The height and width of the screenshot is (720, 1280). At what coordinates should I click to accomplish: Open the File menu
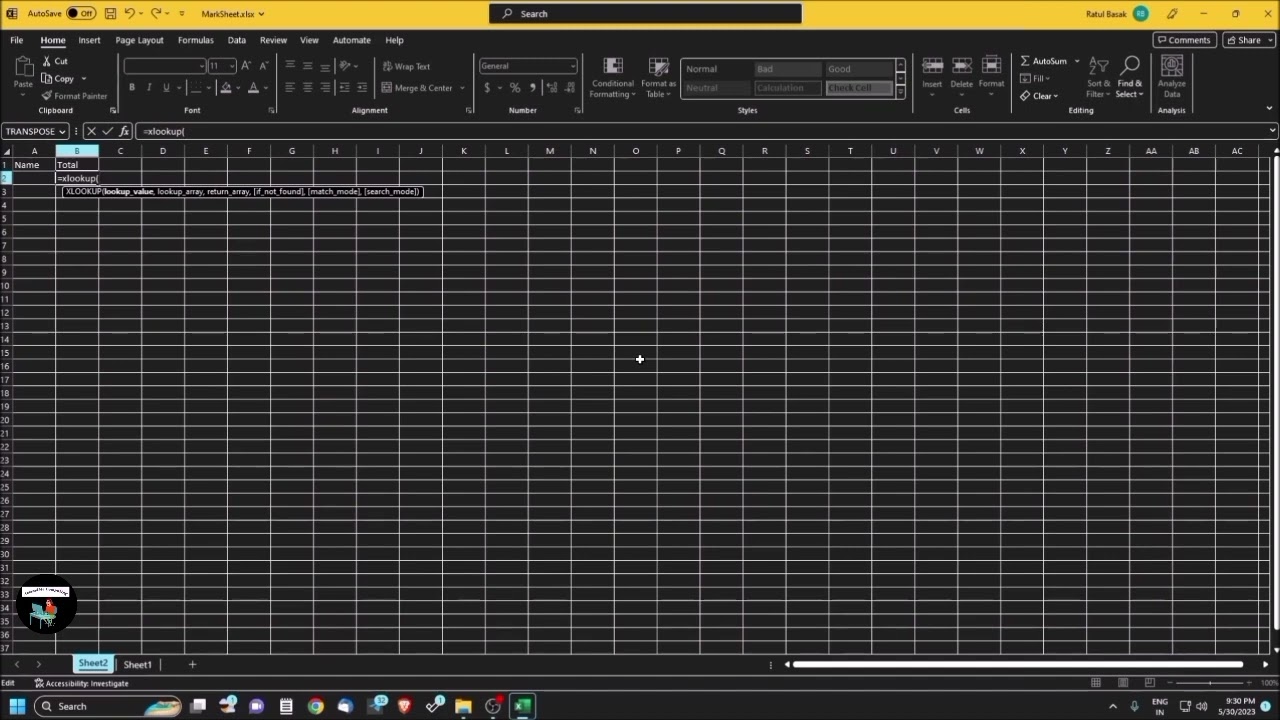(17, 40)
